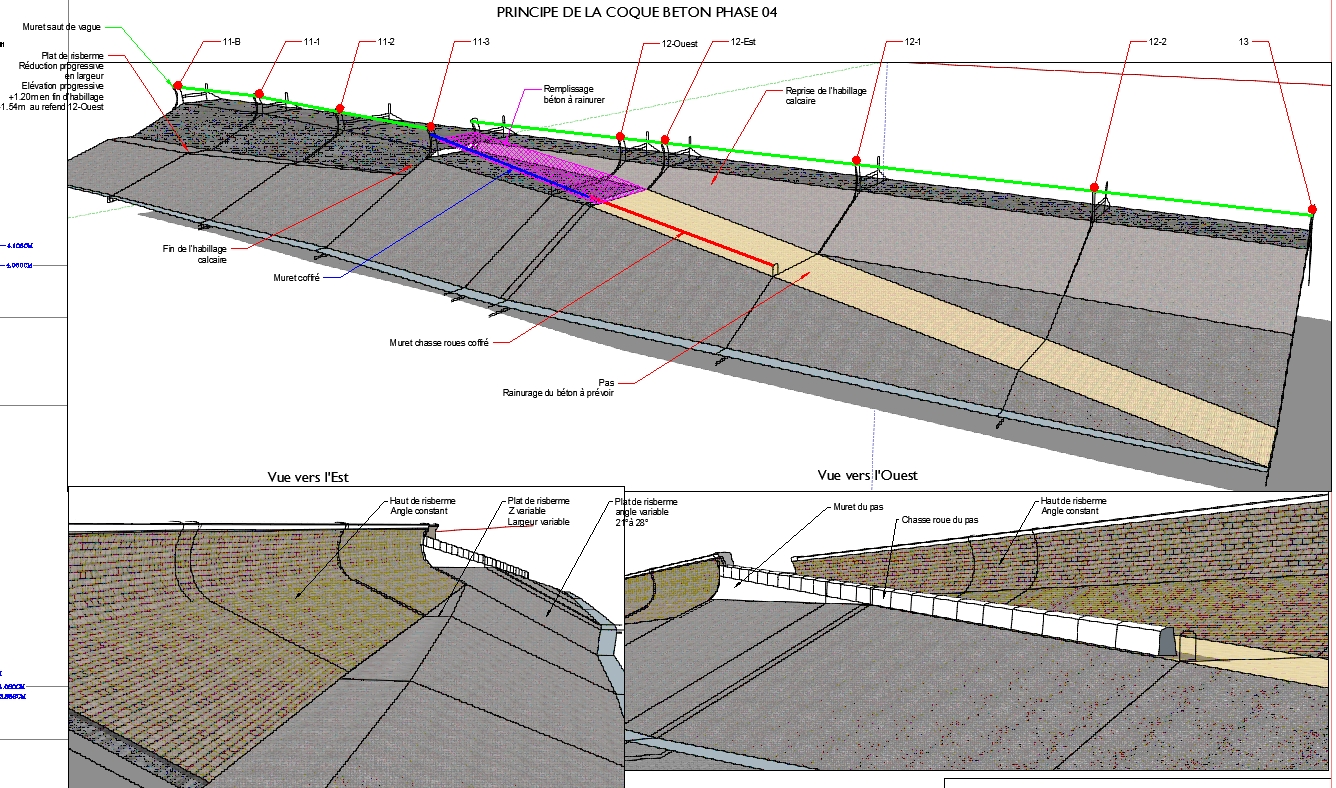
Task: Click the 'Muret chasse roues coffré' annotation
Action: coord(439,343)
